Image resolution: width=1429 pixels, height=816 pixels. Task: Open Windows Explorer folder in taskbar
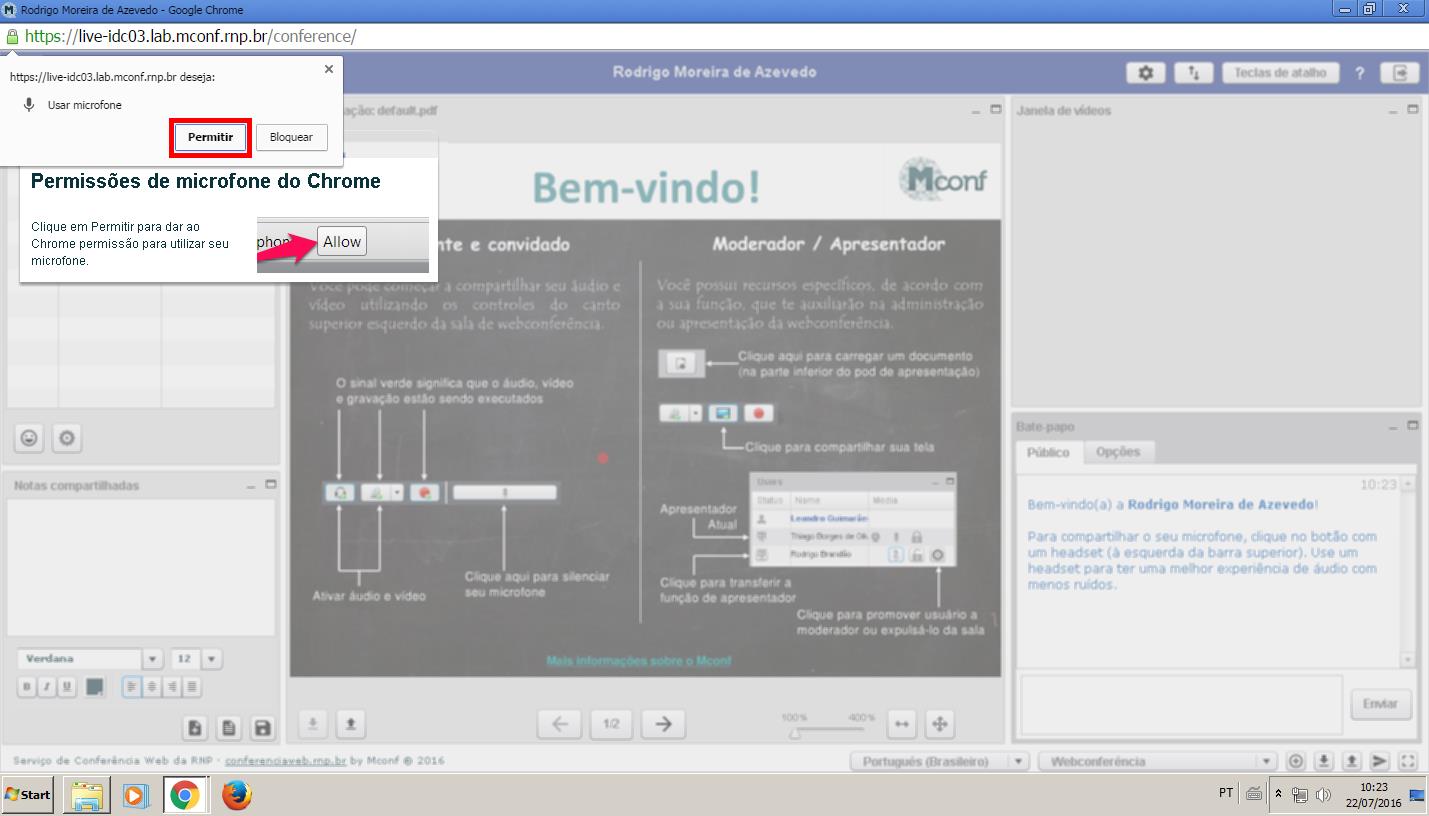pyautogui.click(x=87, y=795)
